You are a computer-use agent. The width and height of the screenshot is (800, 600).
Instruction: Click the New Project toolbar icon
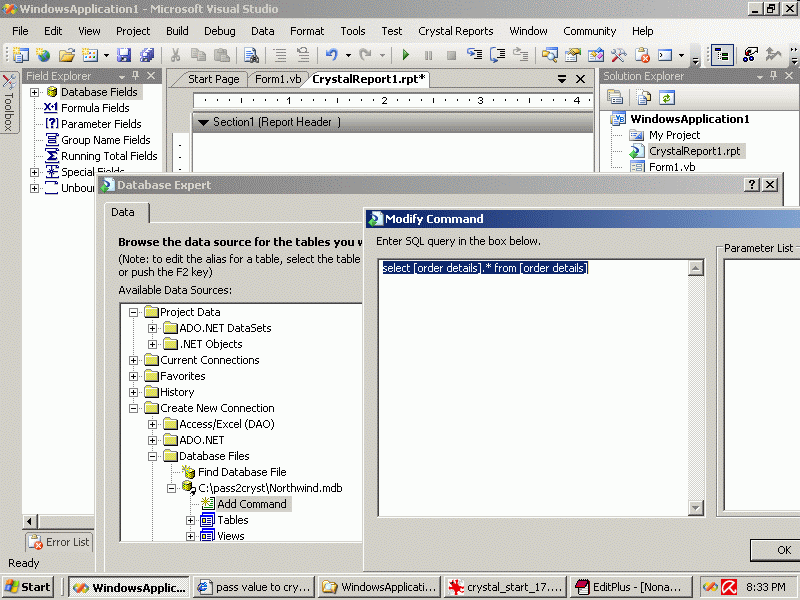pyautogui.click(x=20, y=55)
